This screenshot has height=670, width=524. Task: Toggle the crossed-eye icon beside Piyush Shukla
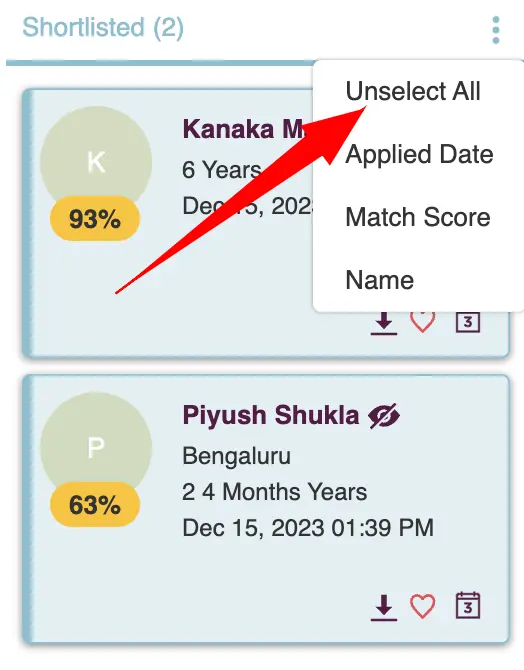[384, 415]
